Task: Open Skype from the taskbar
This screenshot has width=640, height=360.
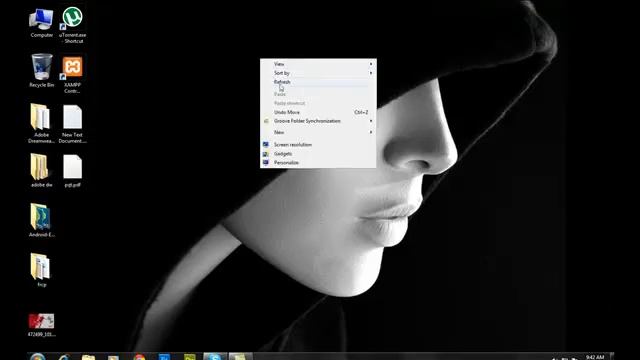Action: pos(215,357)
